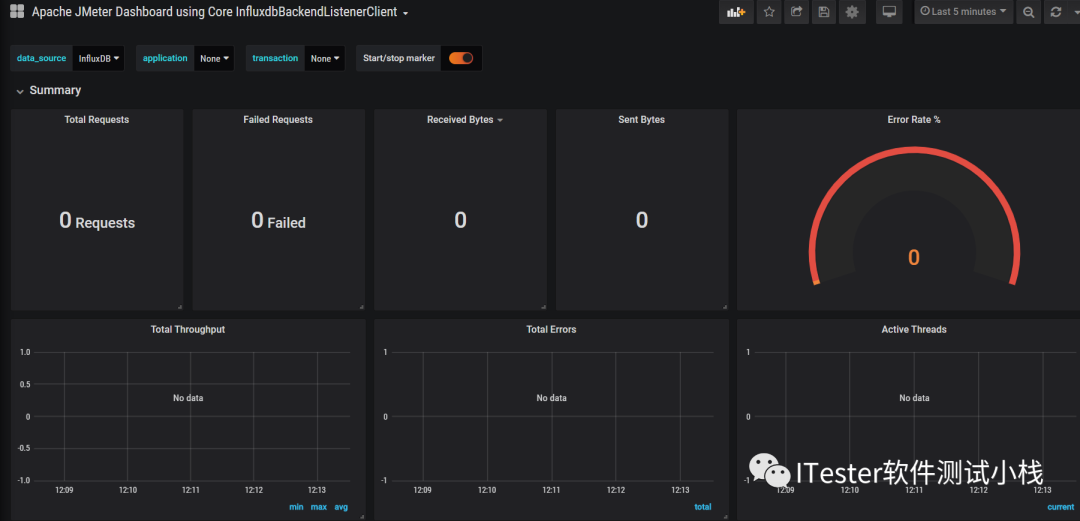Add a new panel to dashboard
This screenshot has width=1080, height=521.
[x=736, y=12]
